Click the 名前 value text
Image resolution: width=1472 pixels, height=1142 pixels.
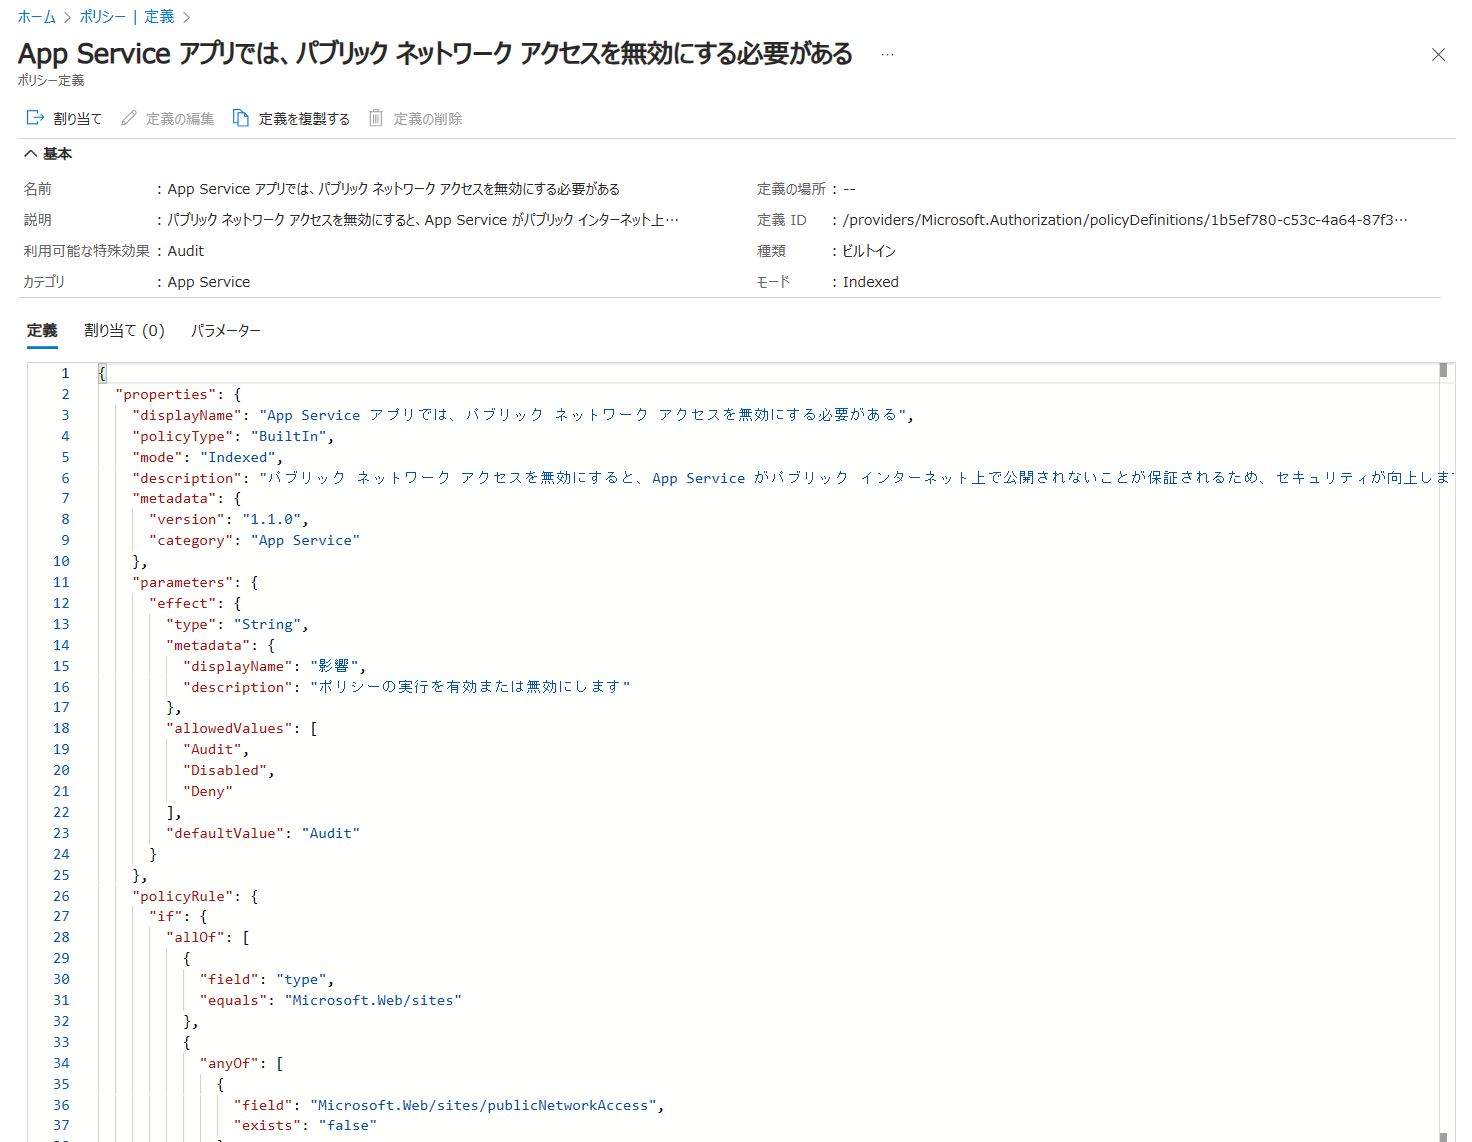pyautogui.click(x=394, y=189)
